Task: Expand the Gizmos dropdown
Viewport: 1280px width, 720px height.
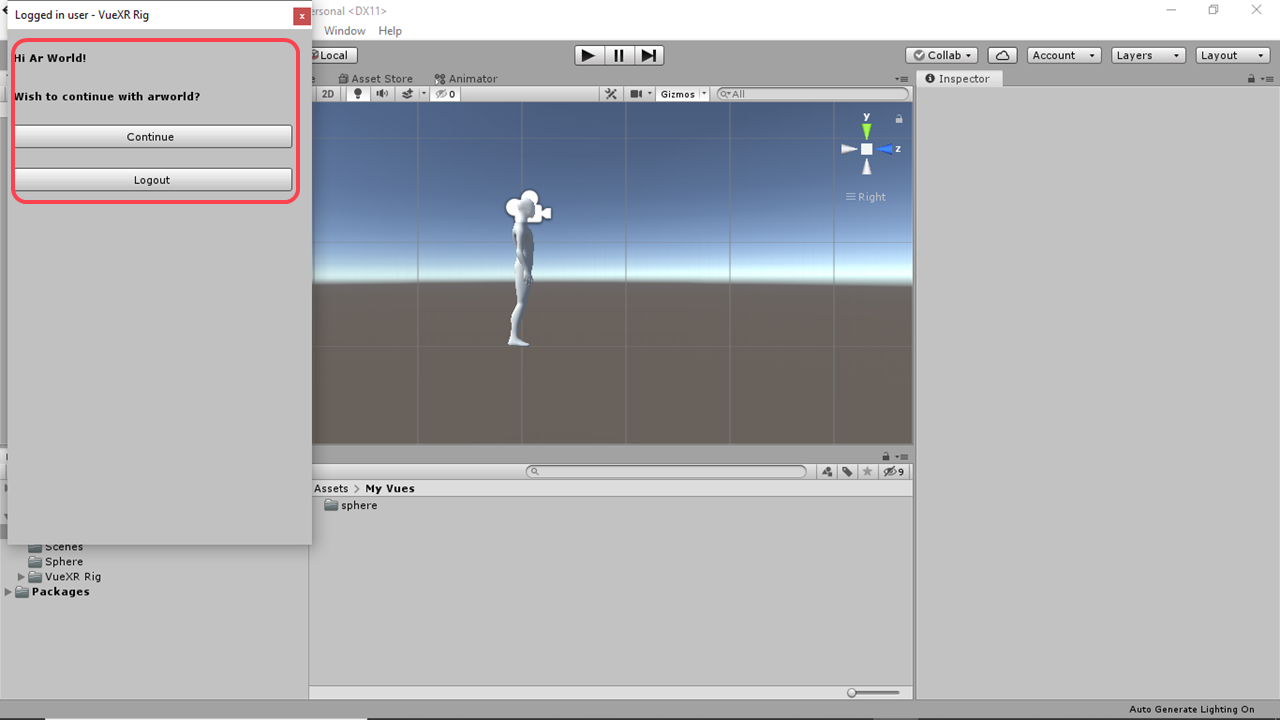Action: point(683,94)
